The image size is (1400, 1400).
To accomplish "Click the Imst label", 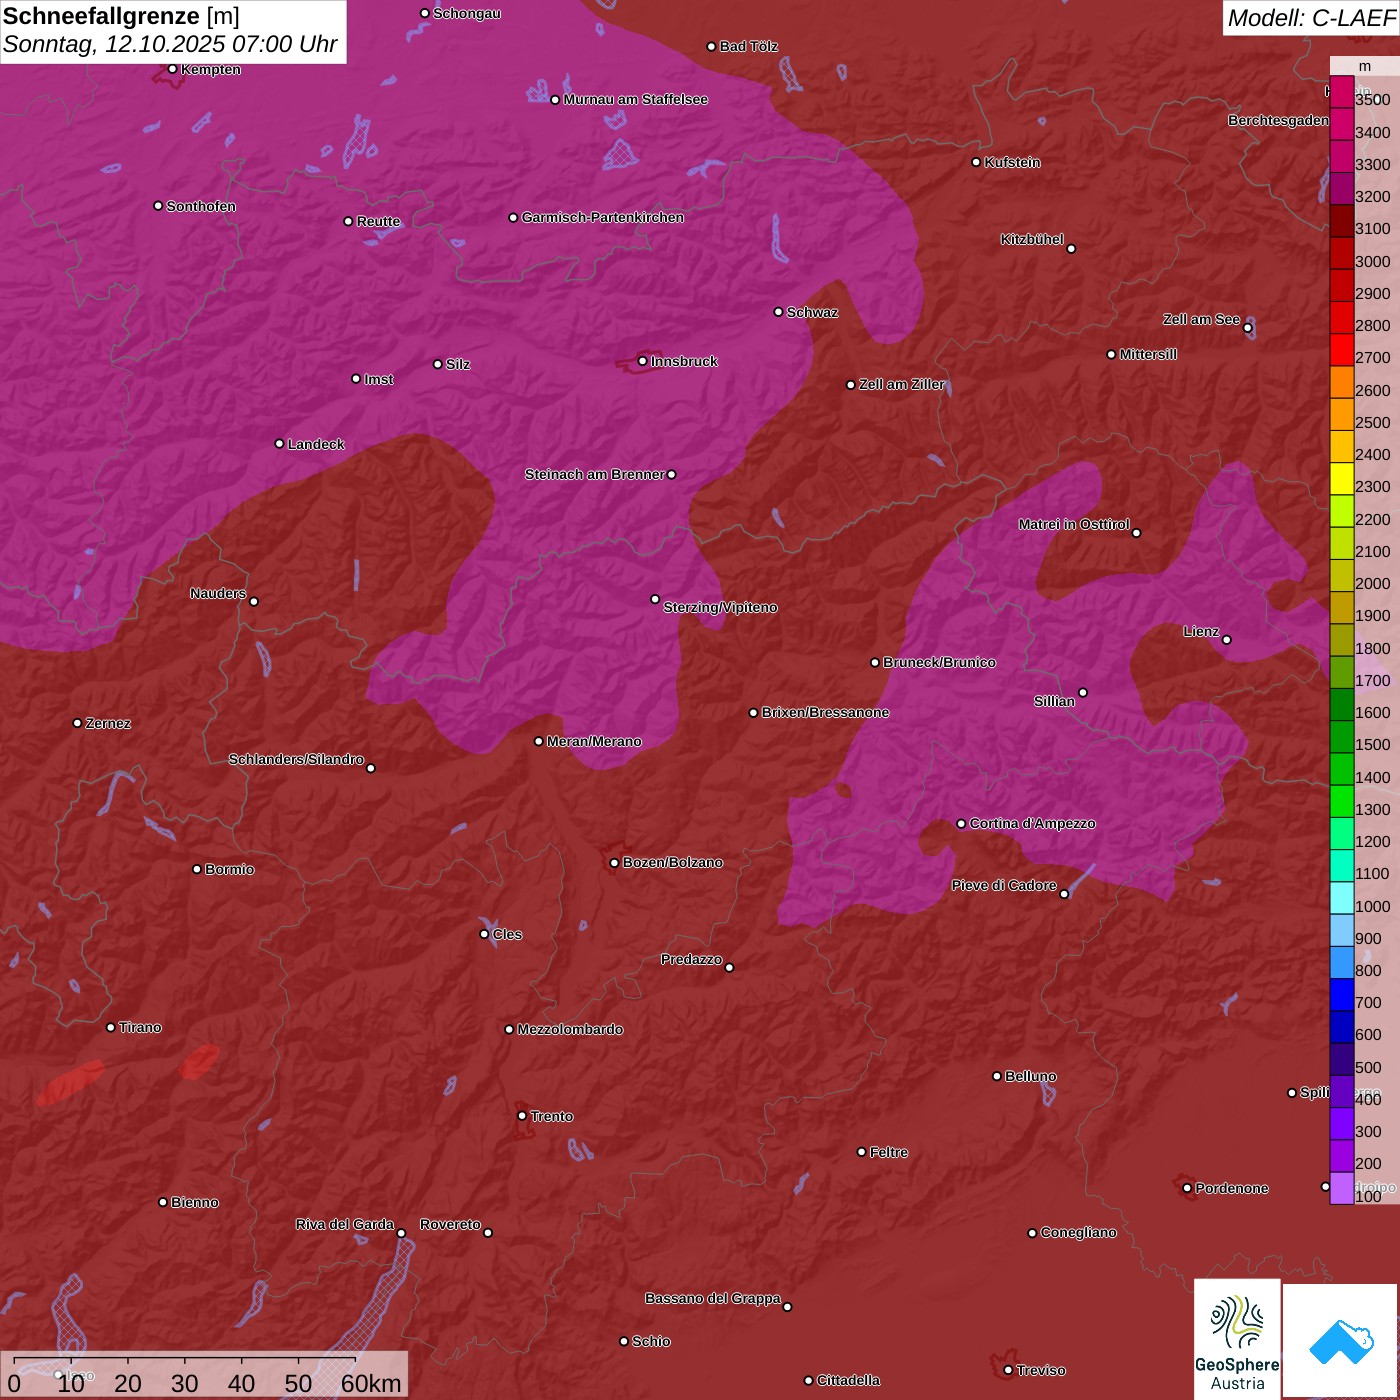I will [x=379, y=380].
